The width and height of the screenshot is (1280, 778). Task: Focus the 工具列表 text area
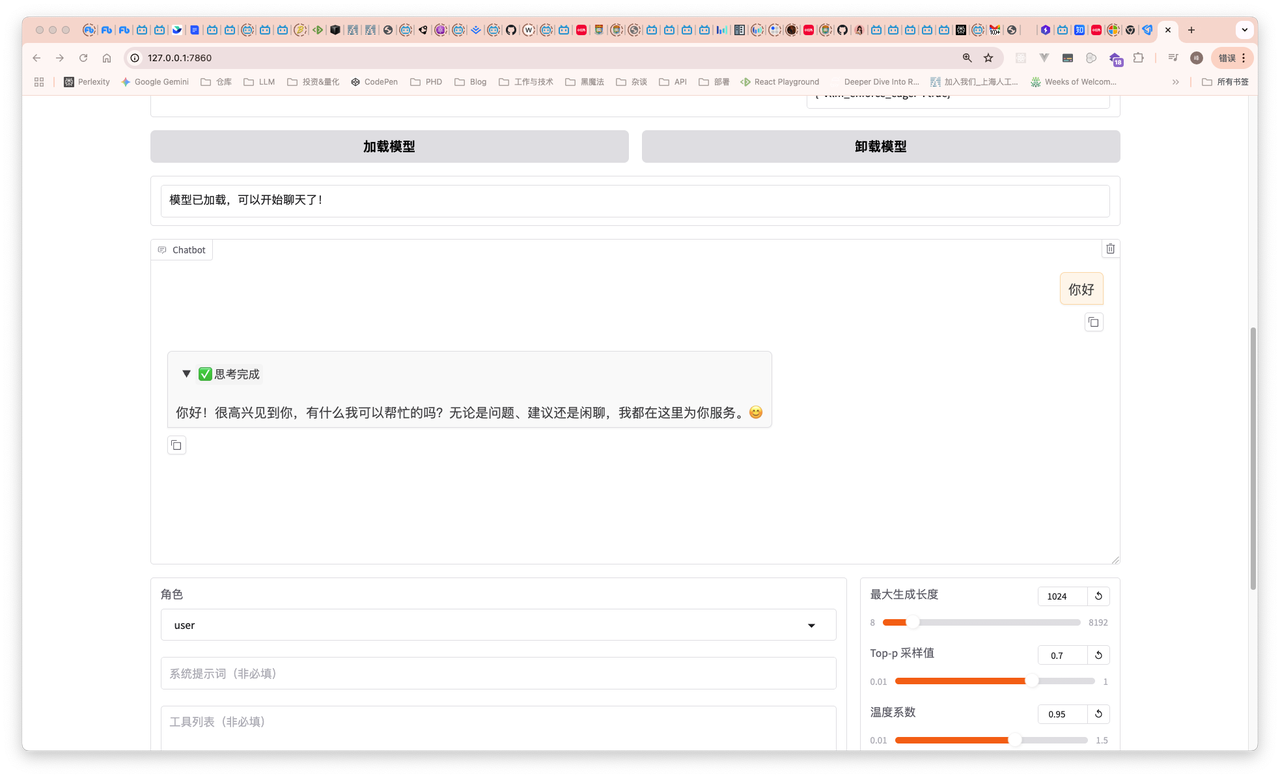(498, 728)
